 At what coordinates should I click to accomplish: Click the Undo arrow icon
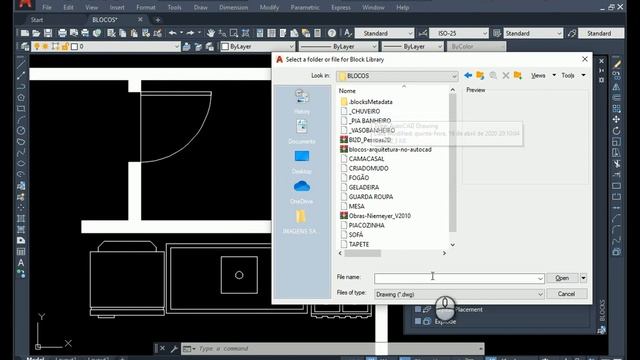tap(173, 33)
